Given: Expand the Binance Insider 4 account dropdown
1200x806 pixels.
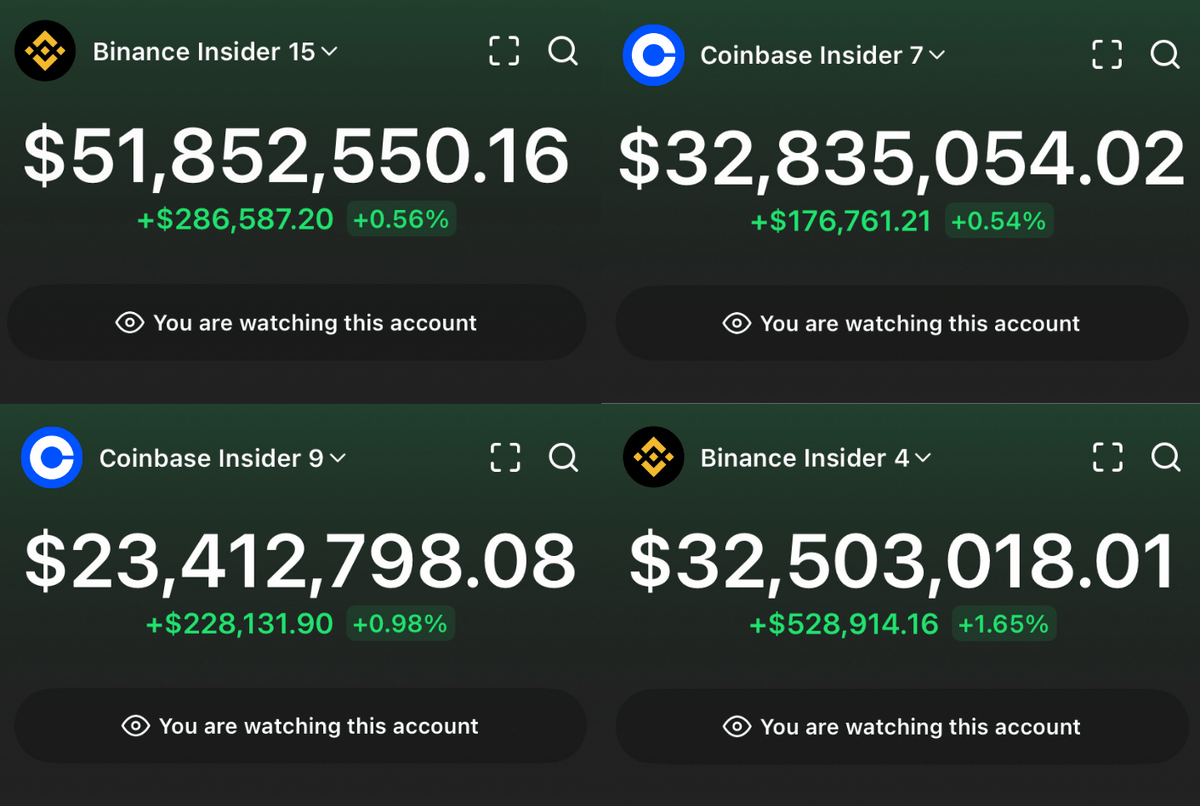Looking at the screenshot, I should pyautogui.click(x=816, y=458).
